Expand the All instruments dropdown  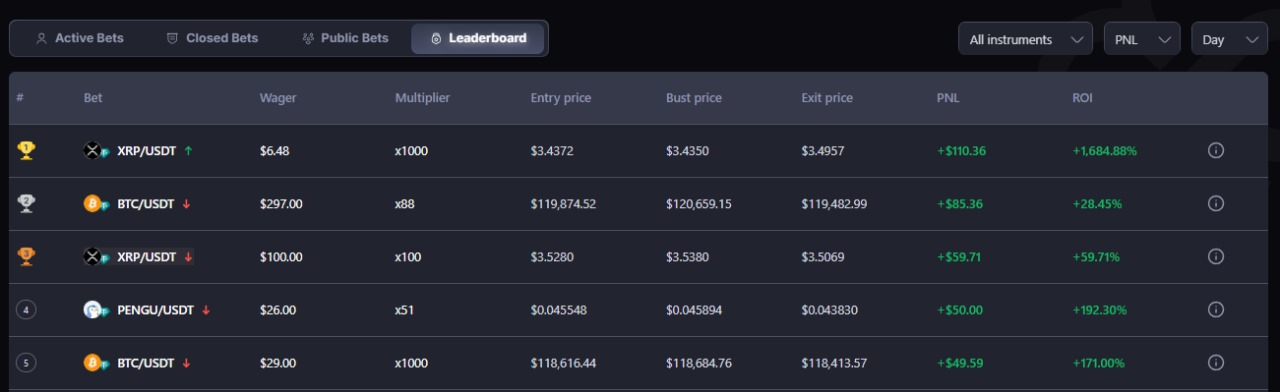[1025, 40]
